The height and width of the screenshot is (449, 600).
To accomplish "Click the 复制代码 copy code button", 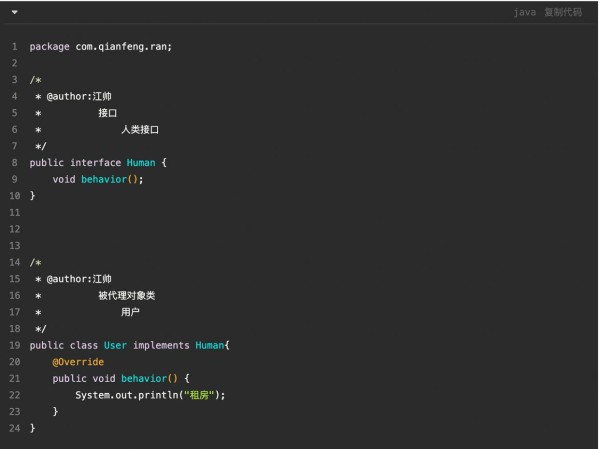I will [x=563, y=12].
